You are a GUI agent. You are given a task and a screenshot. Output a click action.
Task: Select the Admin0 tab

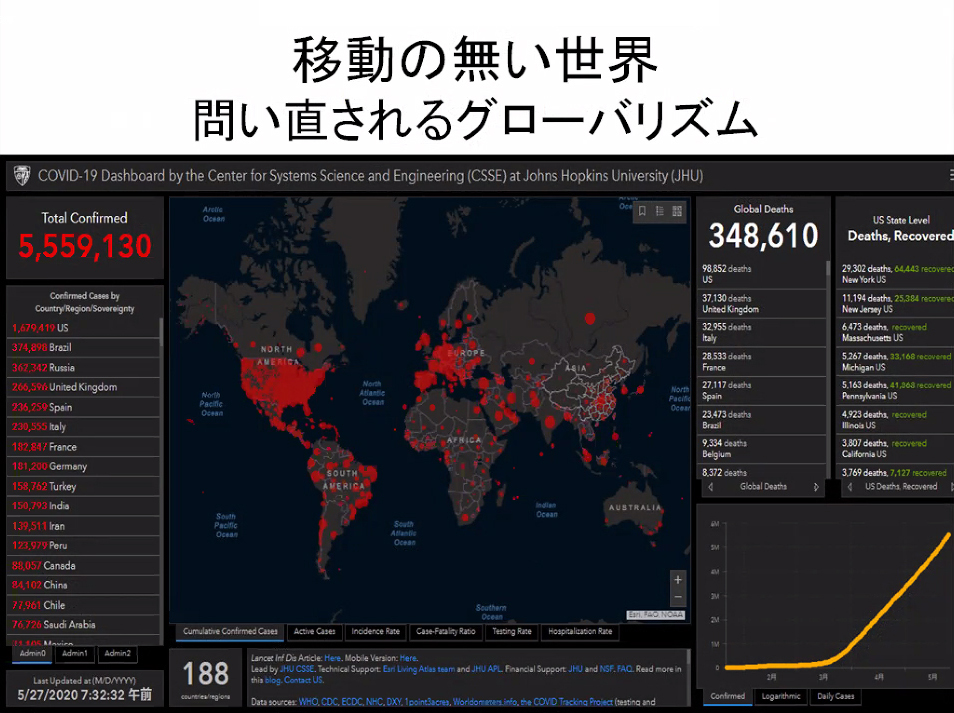click(x=32, y=653)
